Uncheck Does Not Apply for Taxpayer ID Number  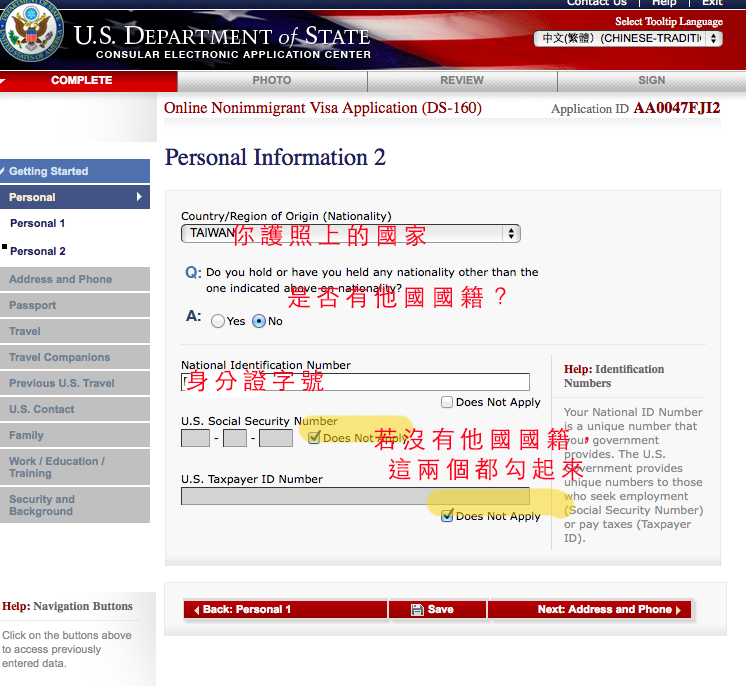tap(447, 515)
